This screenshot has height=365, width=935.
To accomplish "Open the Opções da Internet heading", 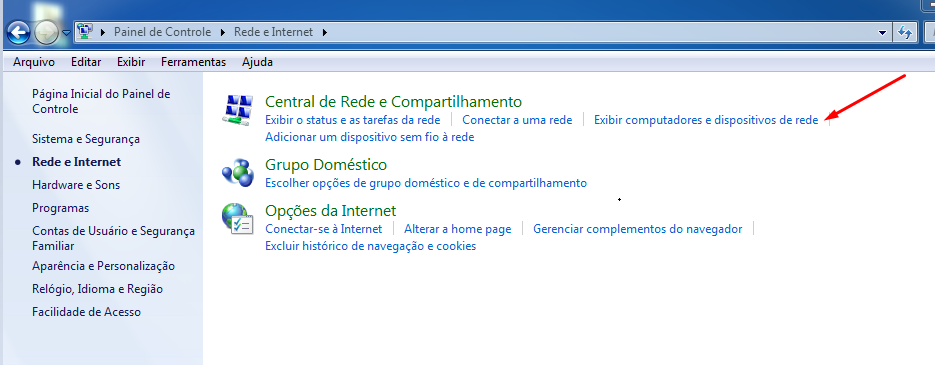I will point(330,211).
